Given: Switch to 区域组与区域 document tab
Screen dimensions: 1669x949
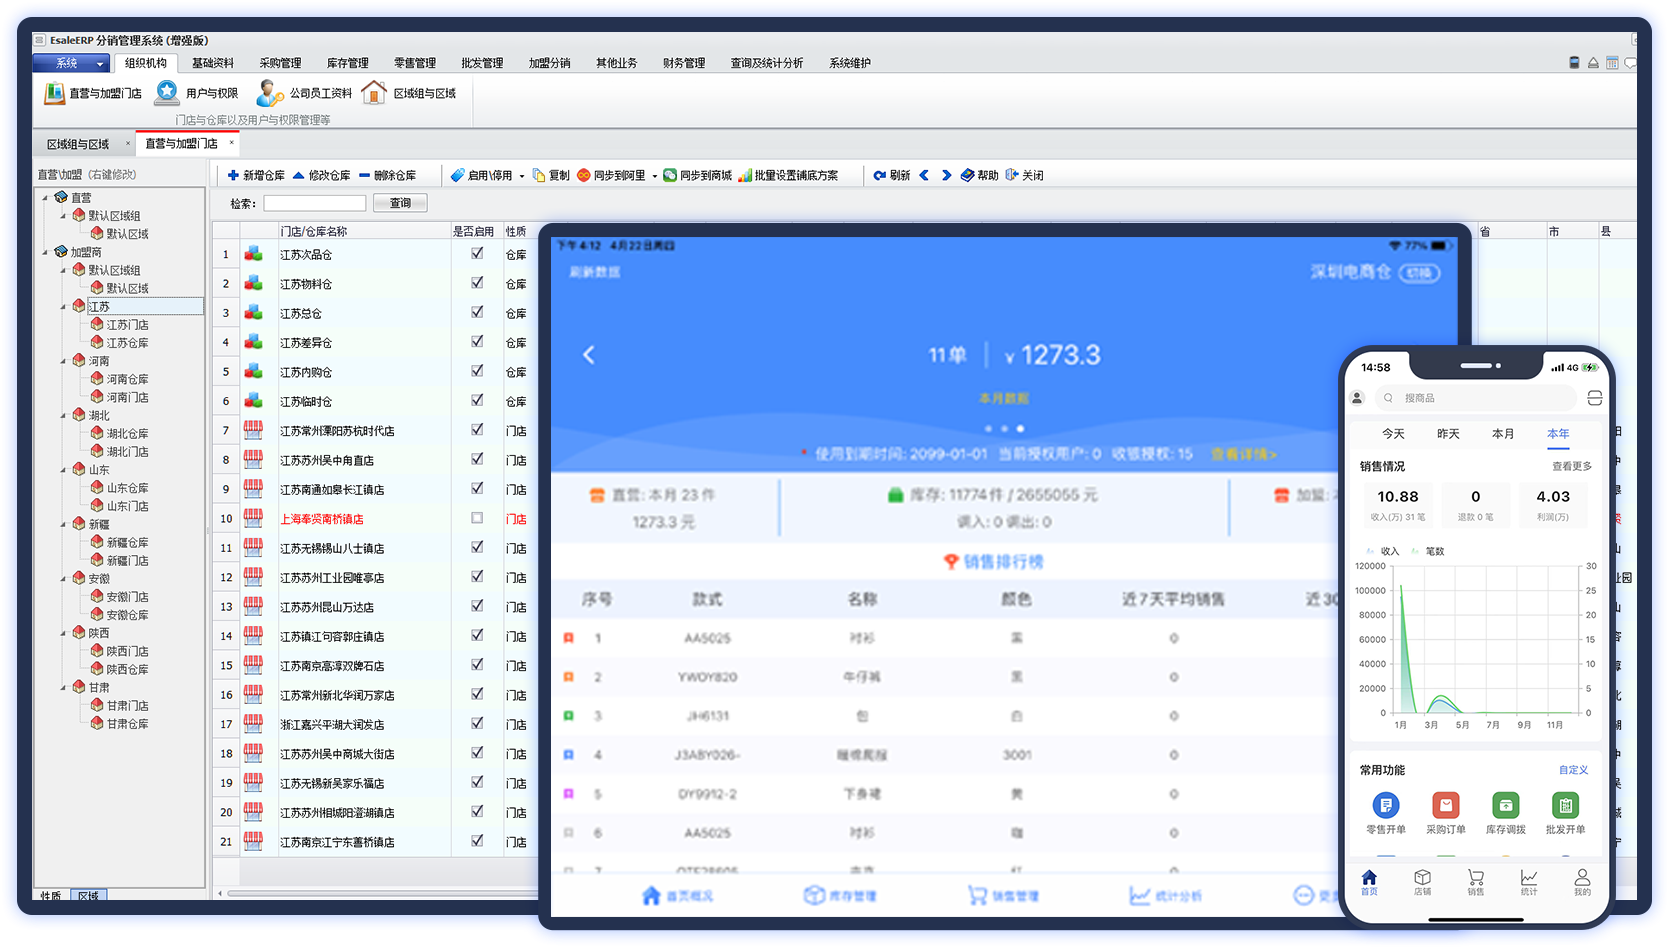Looking at the screenshot, I should 78,144.
